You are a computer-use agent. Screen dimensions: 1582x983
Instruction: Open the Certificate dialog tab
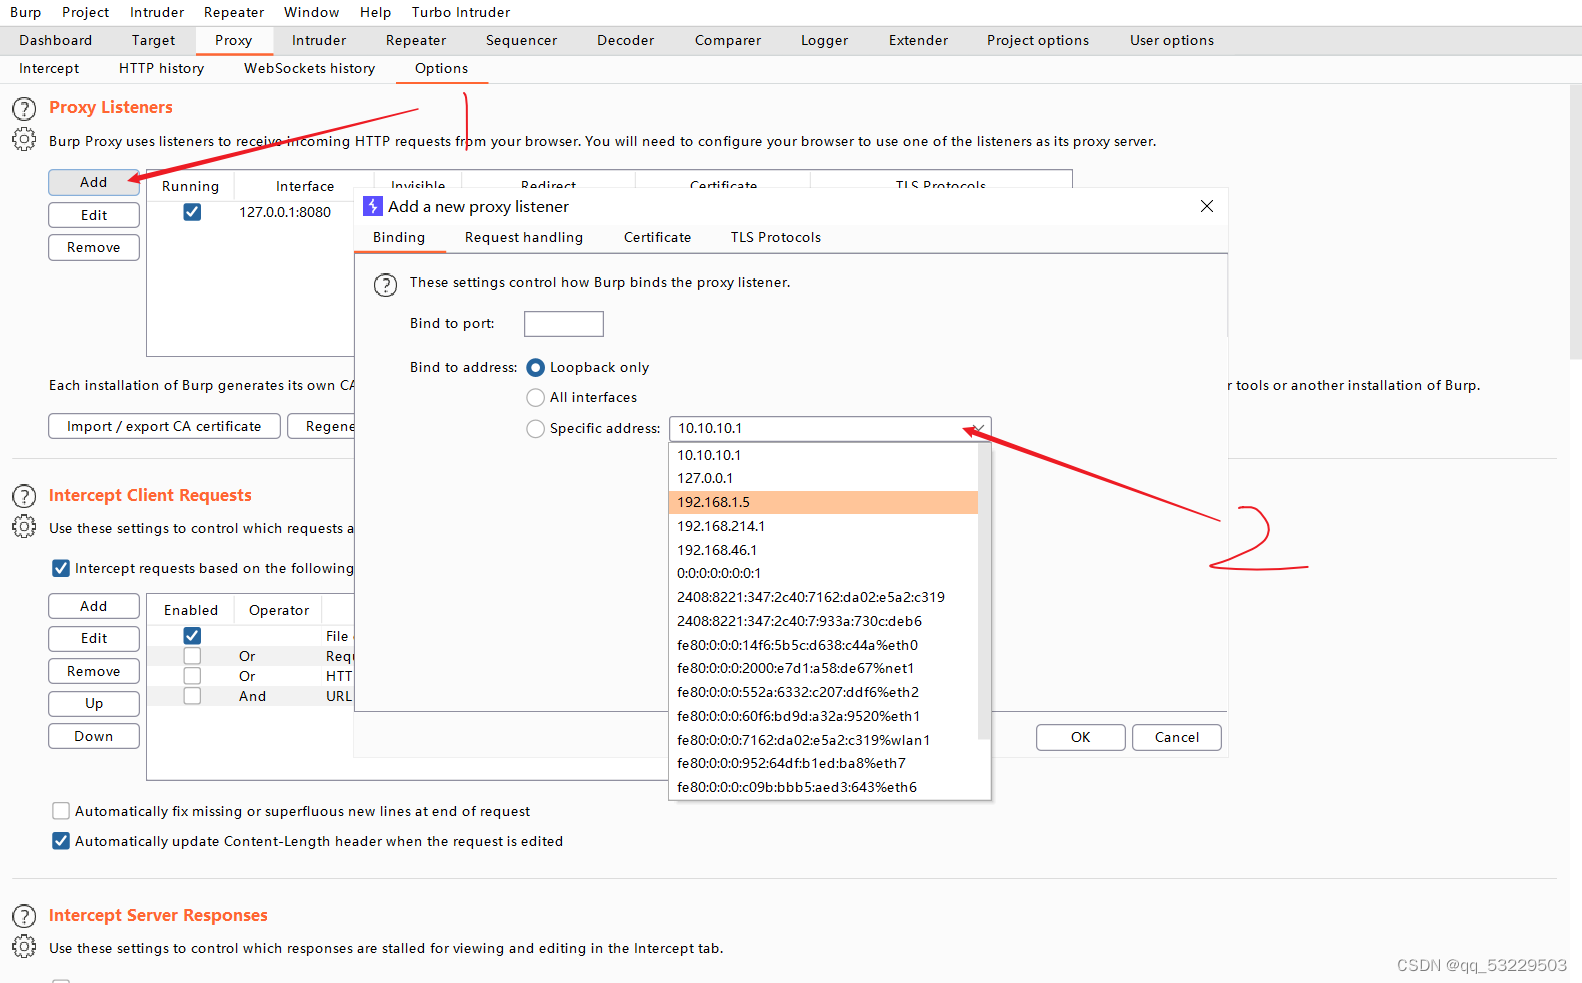[657, 237]
